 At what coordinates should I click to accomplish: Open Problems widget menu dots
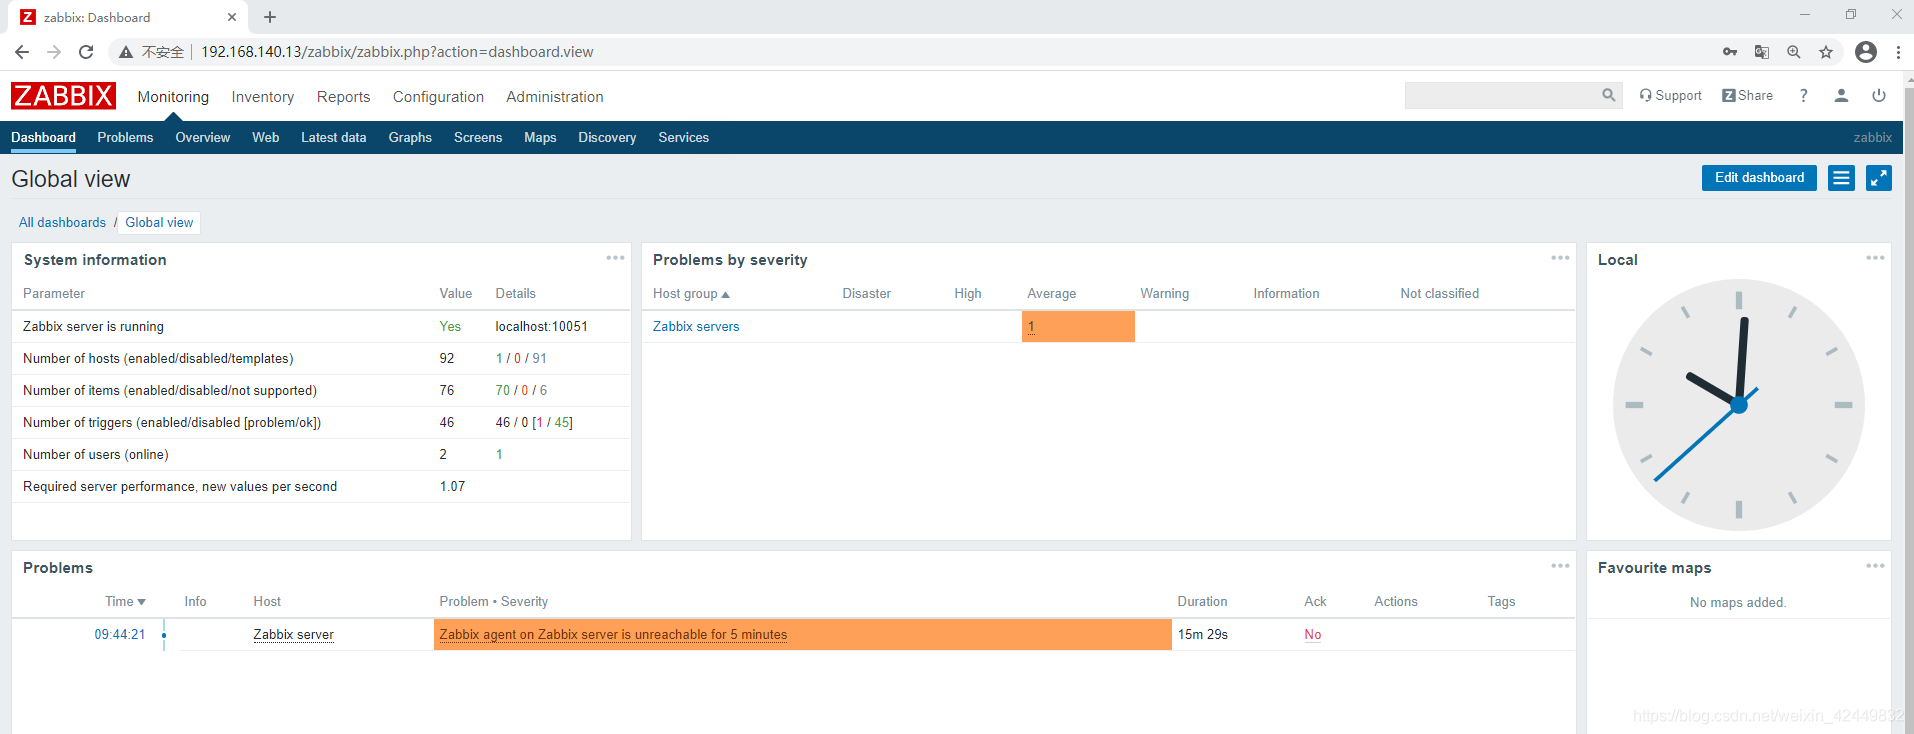(x=1560, y=566)
